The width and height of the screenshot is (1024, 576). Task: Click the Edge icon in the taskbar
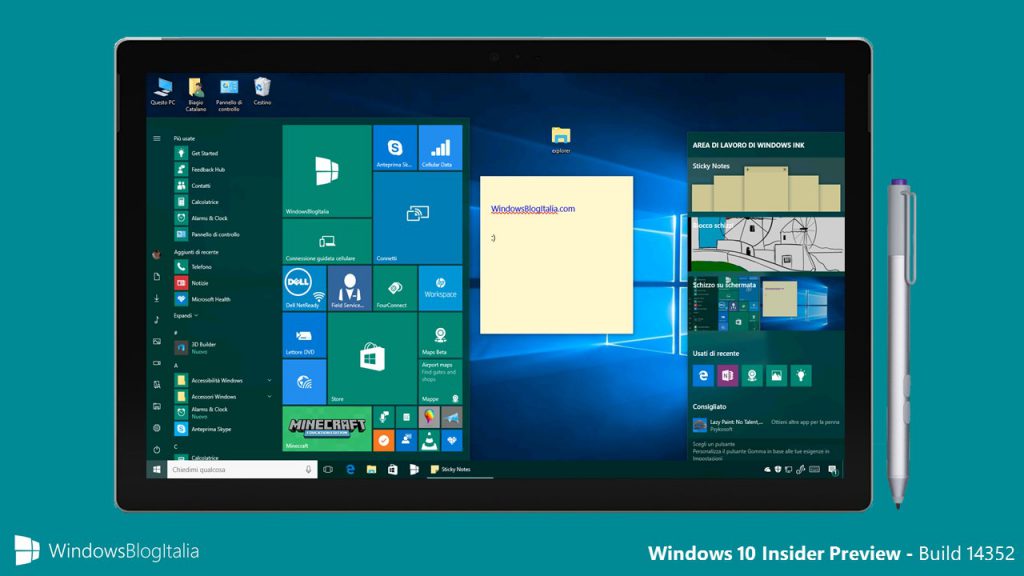(350, 470)
